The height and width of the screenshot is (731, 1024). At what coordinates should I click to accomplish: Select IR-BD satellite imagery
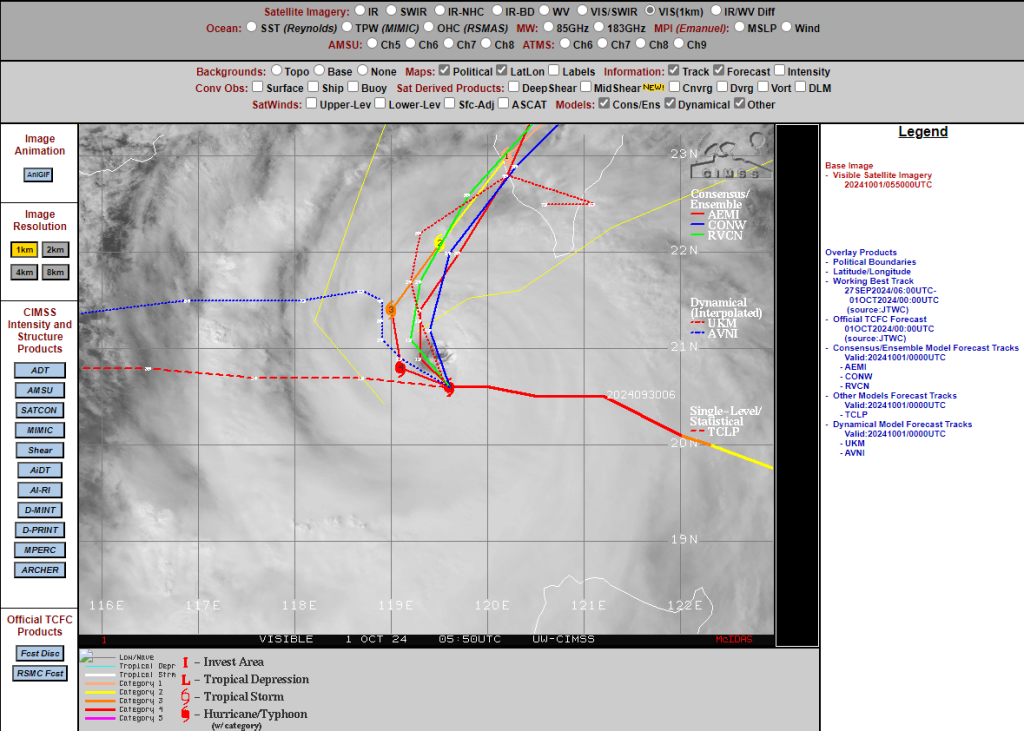(x=498, y=10)
